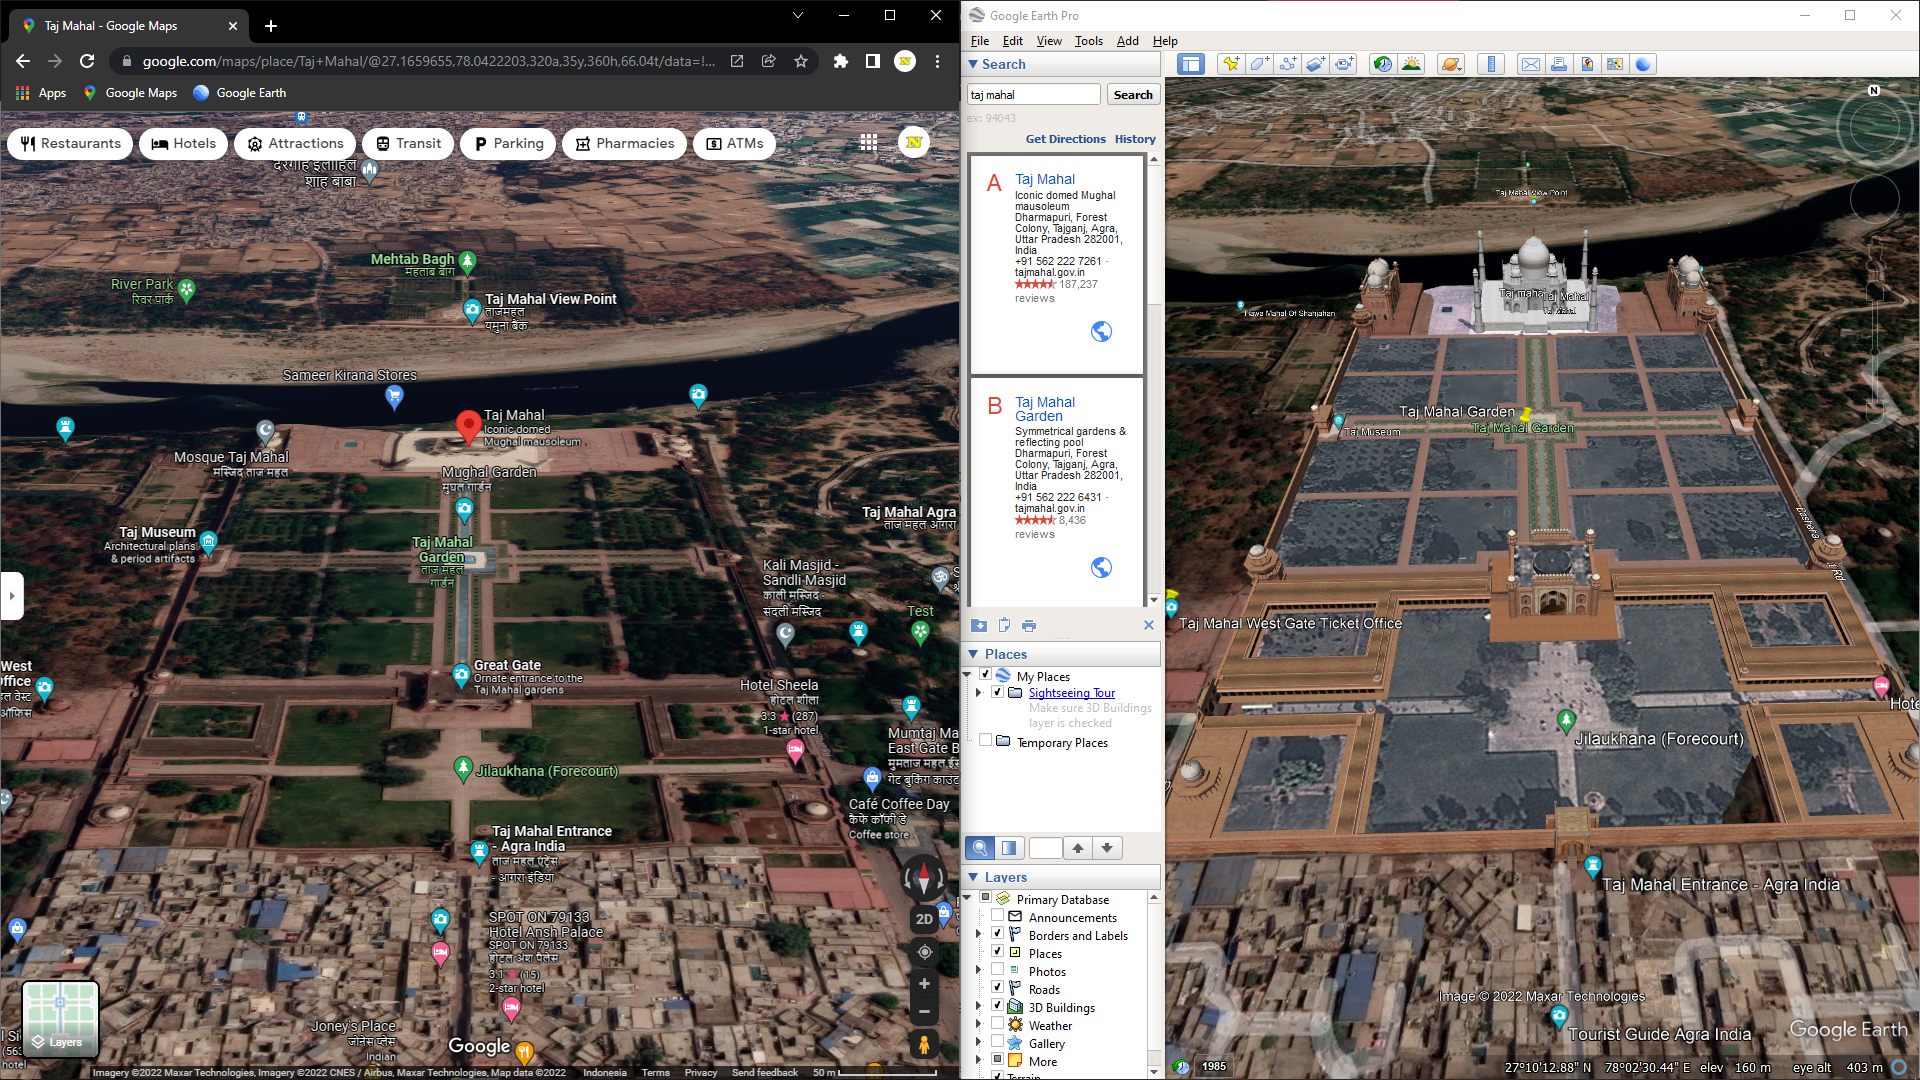
Task: Open Get Directions link
Action: pos(1065,139)
